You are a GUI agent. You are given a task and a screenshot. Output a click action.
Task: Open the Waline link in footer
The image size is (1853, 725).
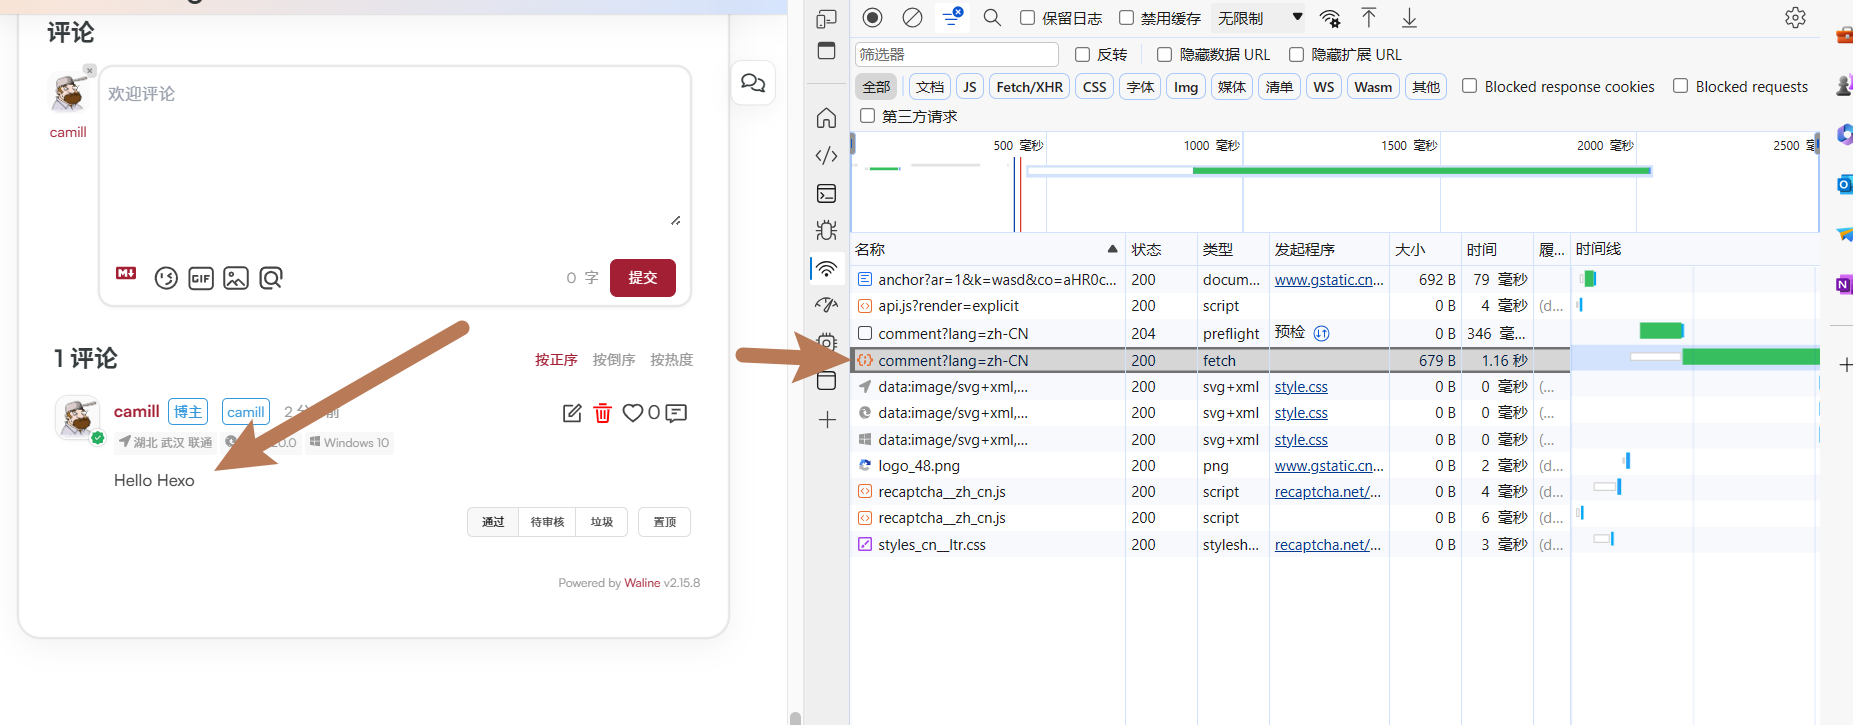click(x=641, y=583)
